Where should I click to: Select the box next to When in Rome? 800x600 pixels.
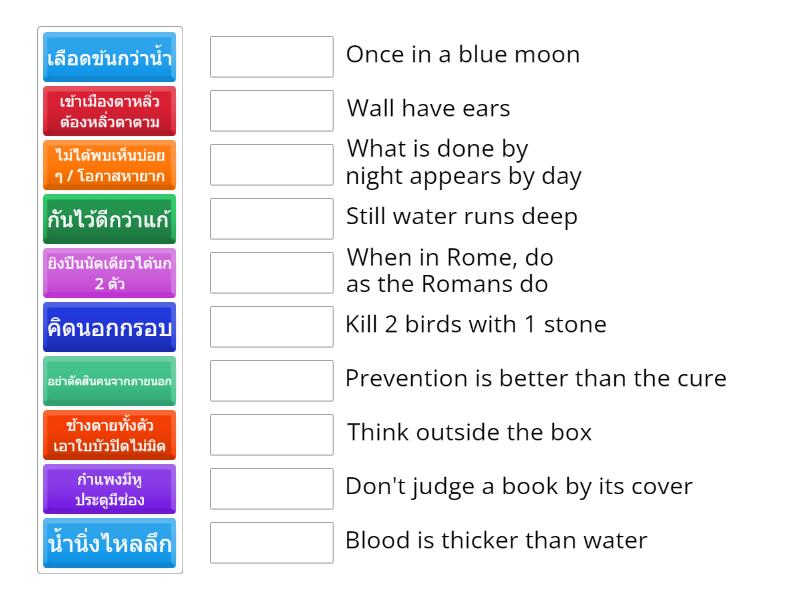(x=272, y=271)
